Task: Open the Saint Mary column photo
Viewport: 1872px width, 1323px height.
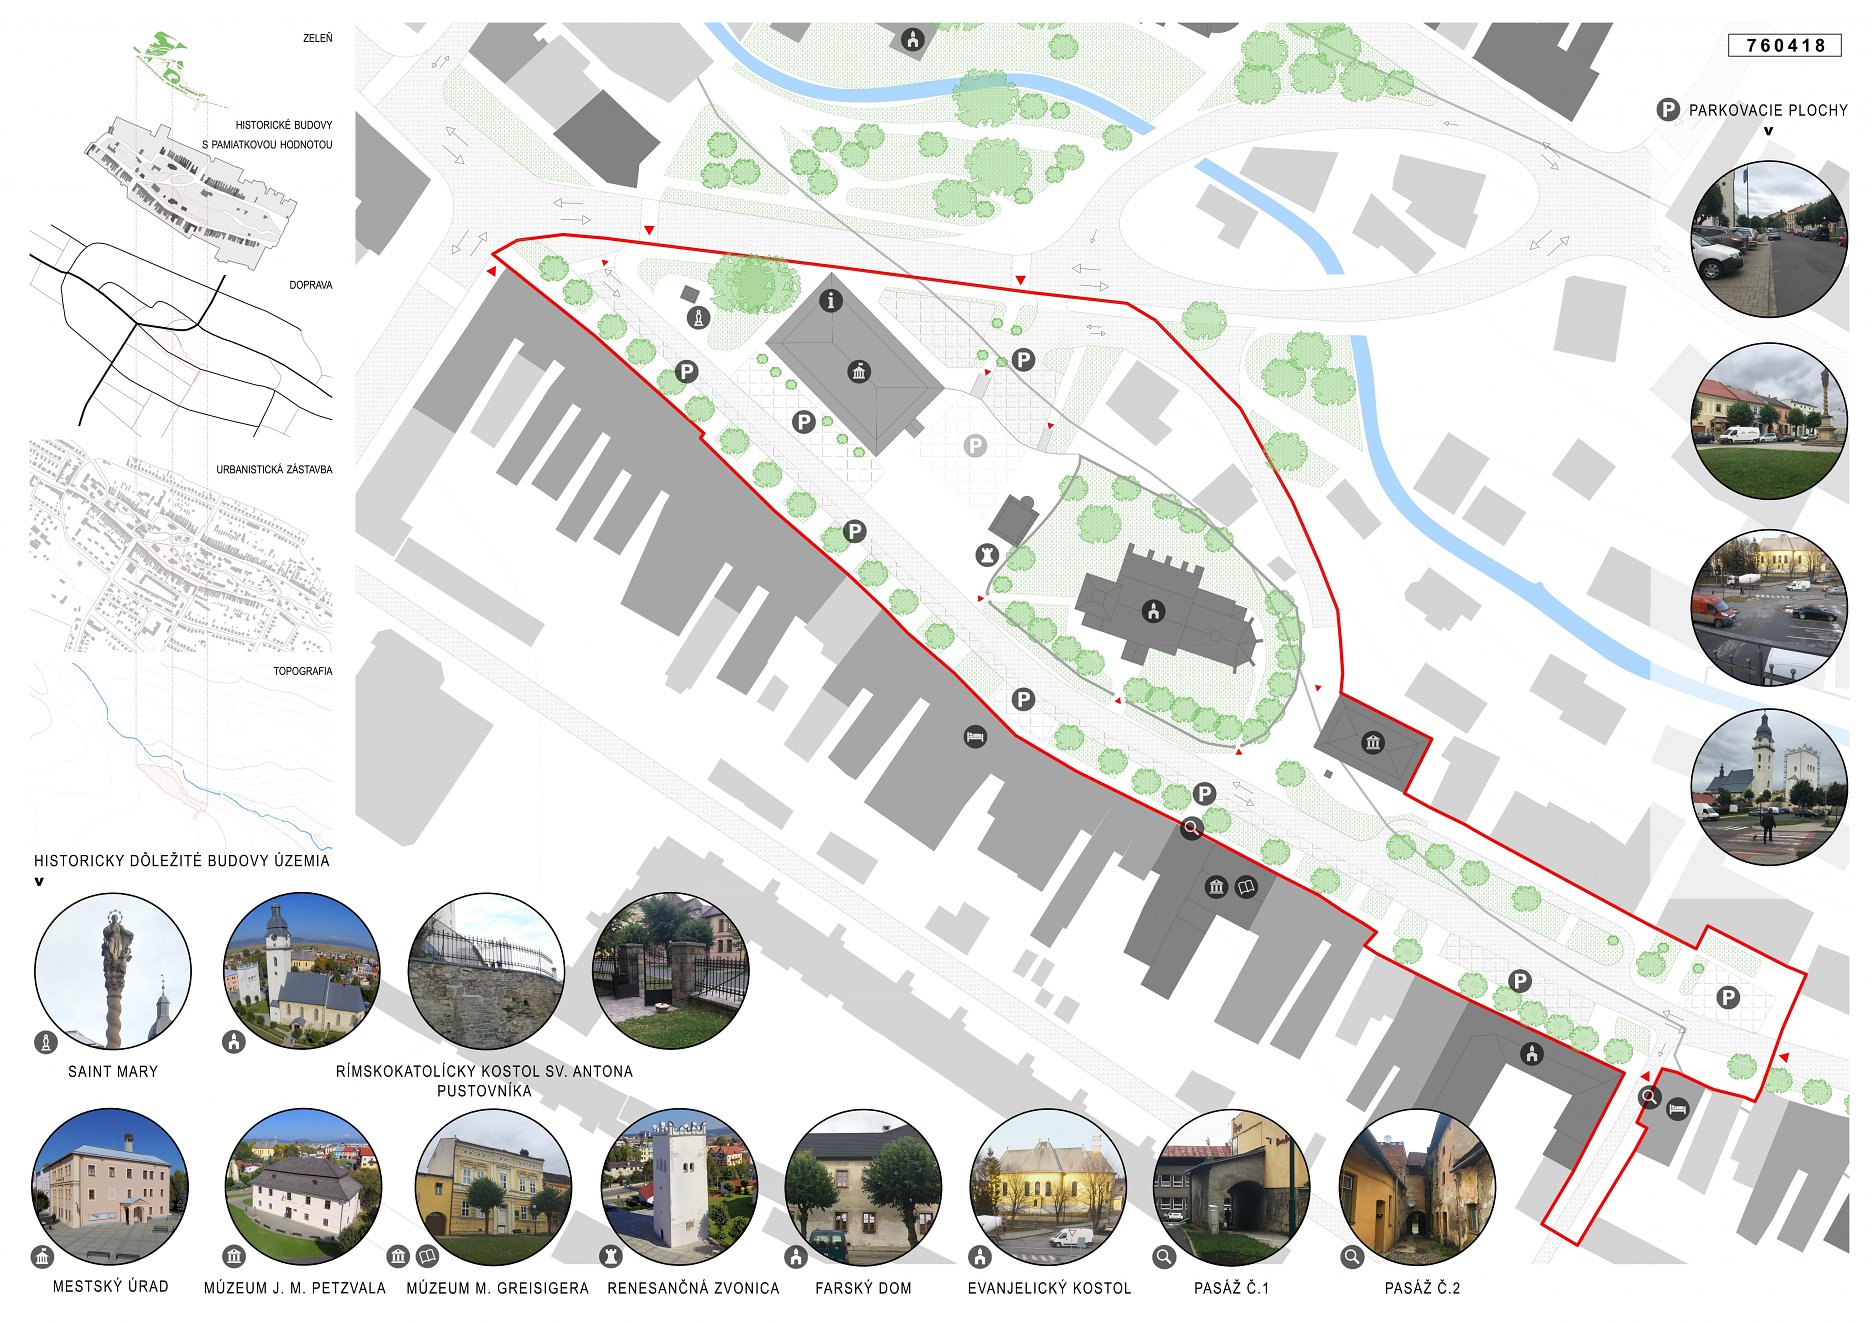Action: click(113, 971)
